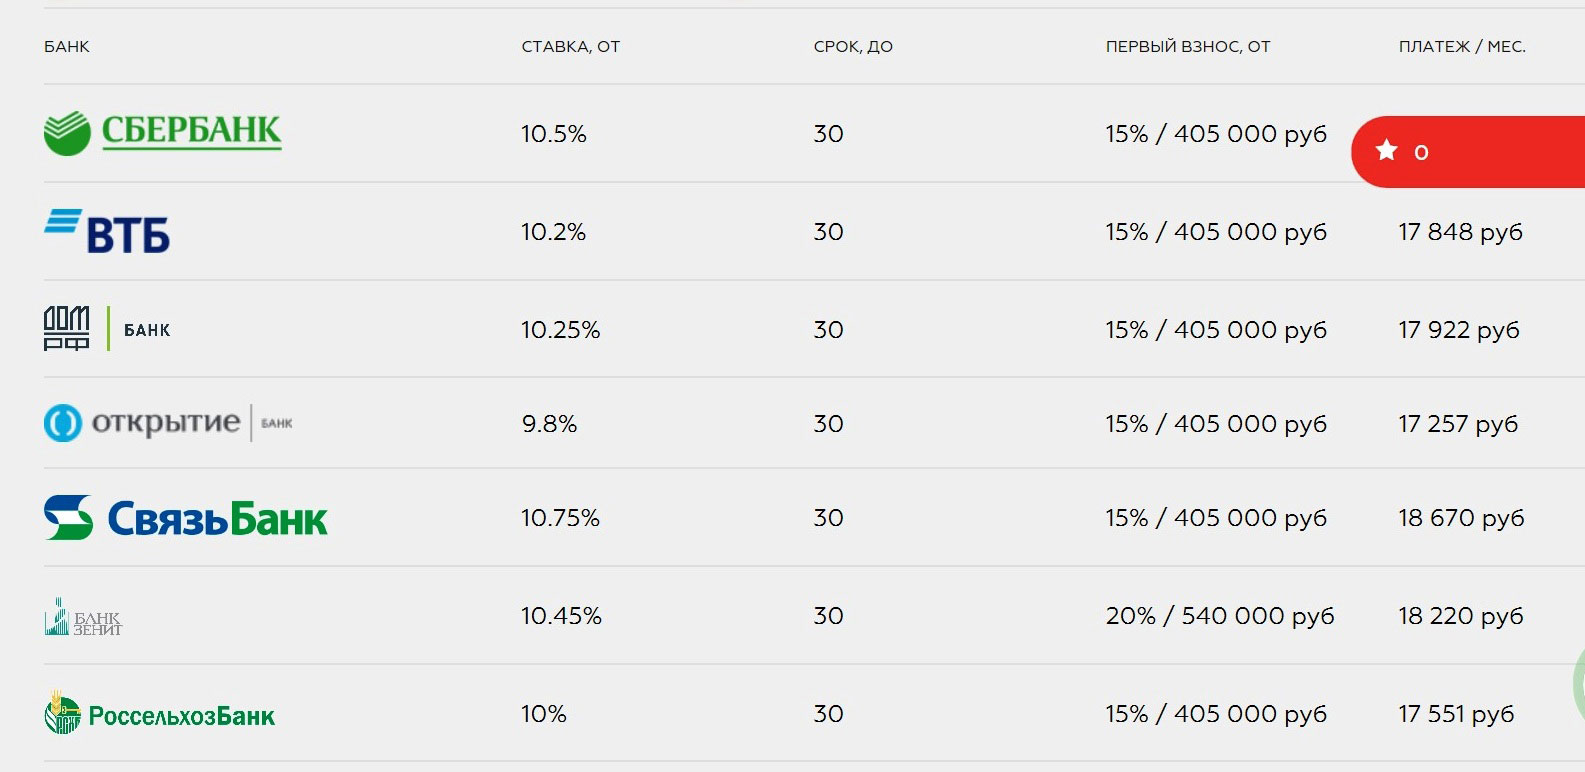This screenshot has height=772, width=1585.
Task: Select the 10.75% СвязьБанк rate
Action: [560, 518]
